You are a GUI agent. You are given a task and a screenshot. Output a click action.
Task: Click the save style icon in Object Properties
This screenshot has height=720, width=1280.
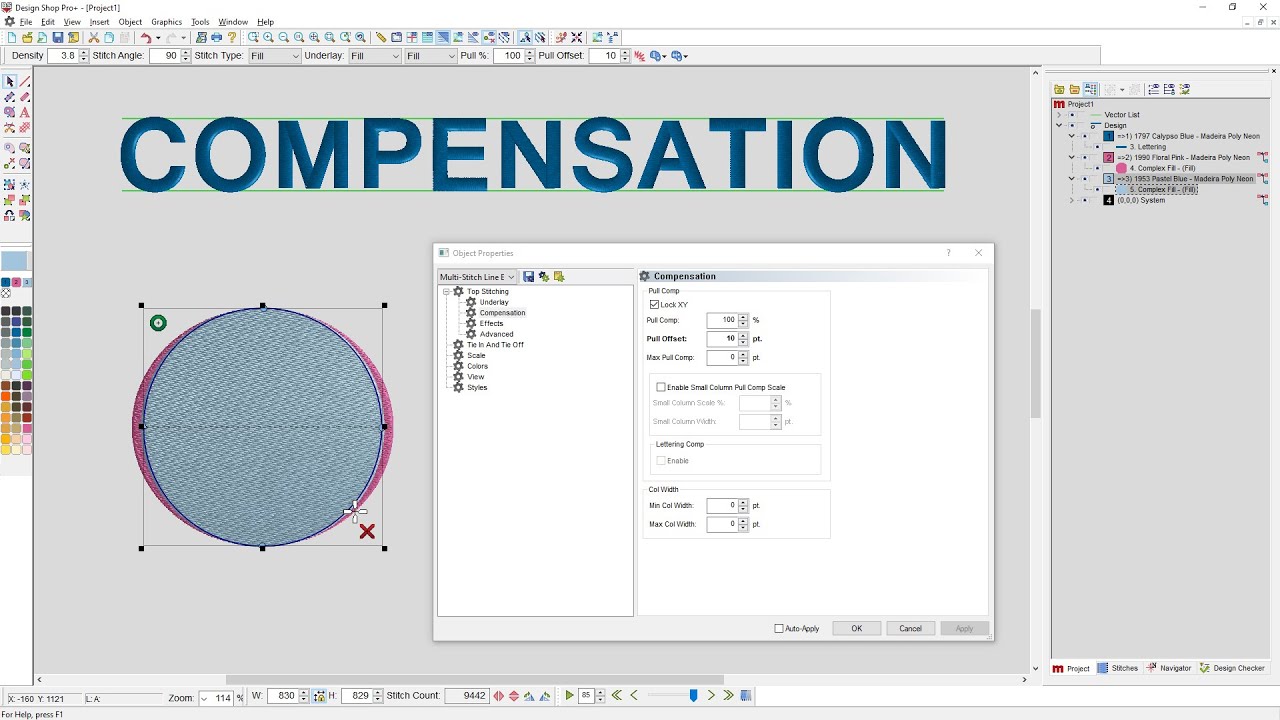pos(529,277)
